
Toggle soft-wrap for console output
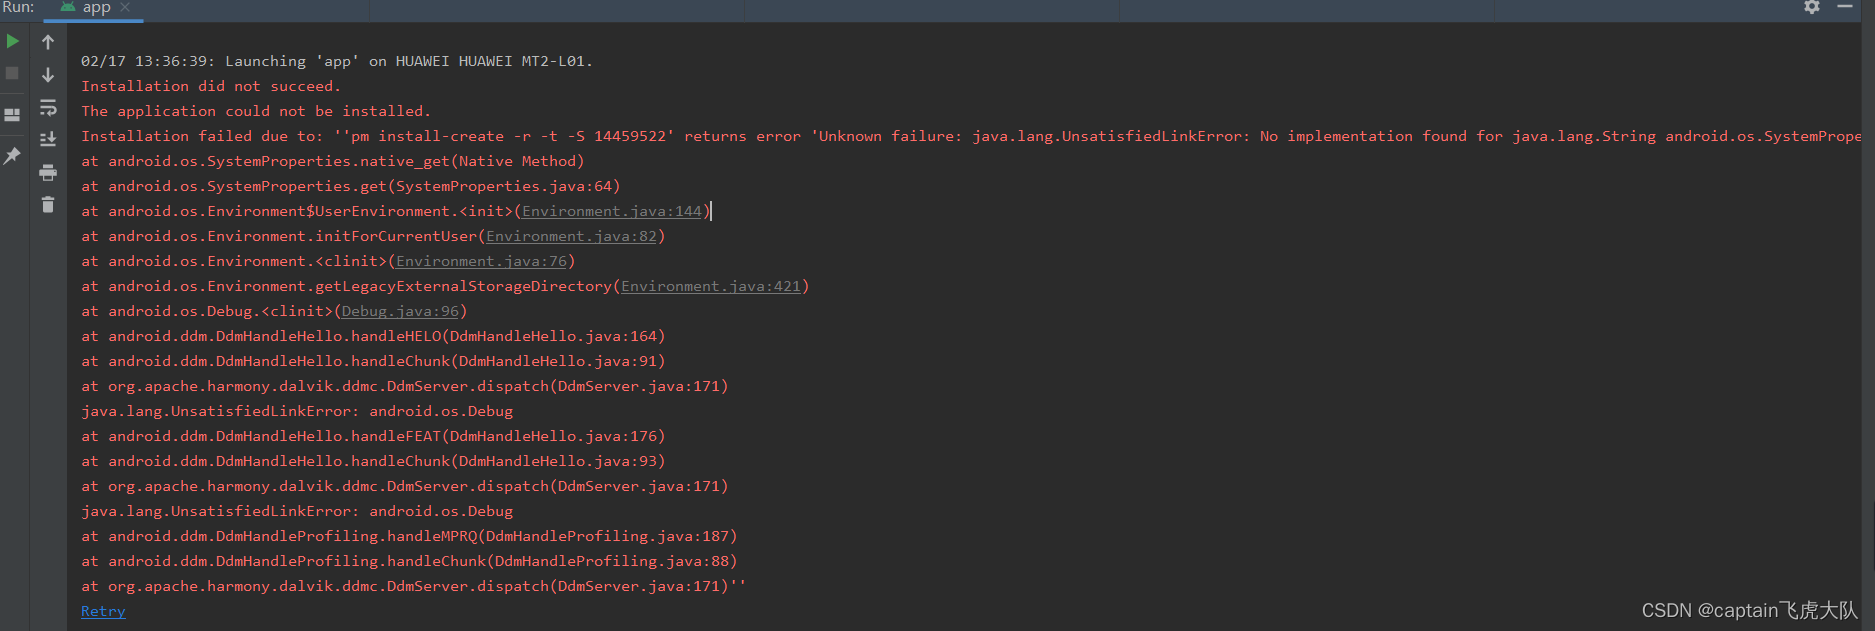coord(48,107)
